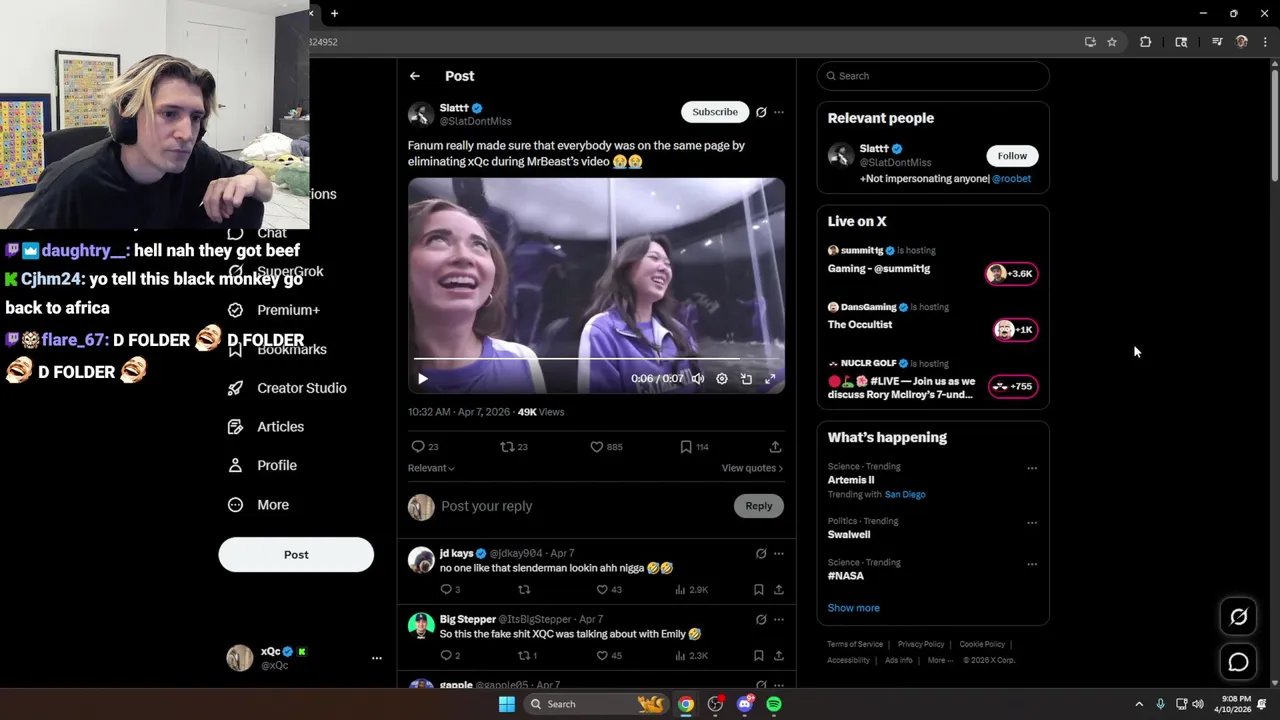Open the @roobet mention link
Image resolution: width=1280 pixels, height=720 pixels.
1011,179
